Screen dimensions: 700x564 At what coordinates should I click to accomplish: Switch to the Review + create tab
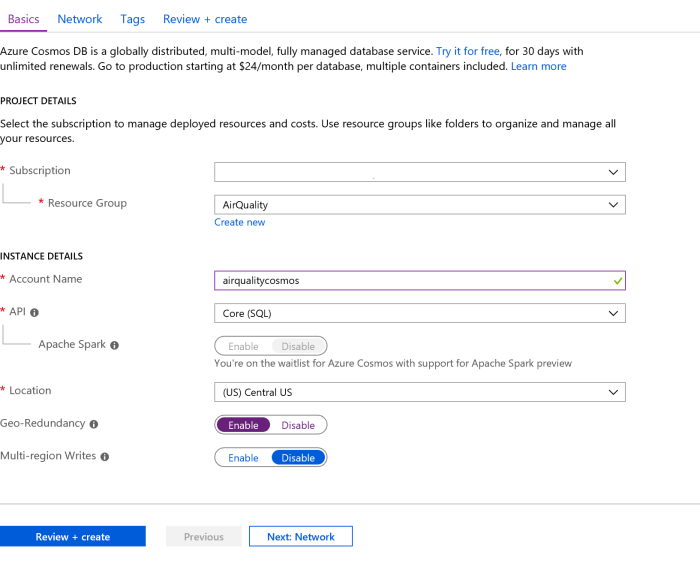coord(205,19)
